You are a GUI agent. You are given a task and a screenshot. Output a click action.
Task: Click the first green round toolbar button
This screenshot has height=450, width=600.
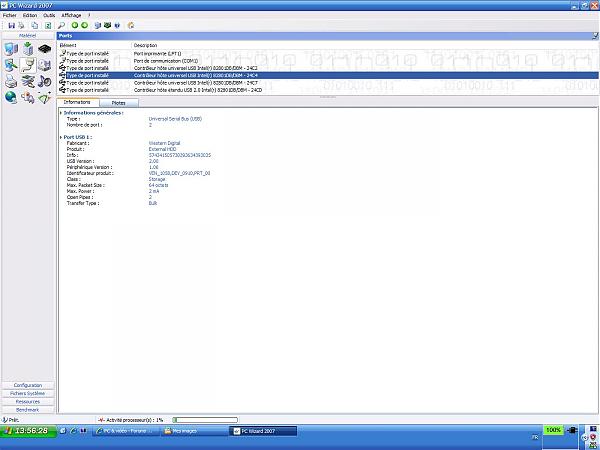(x=75, y=25)
